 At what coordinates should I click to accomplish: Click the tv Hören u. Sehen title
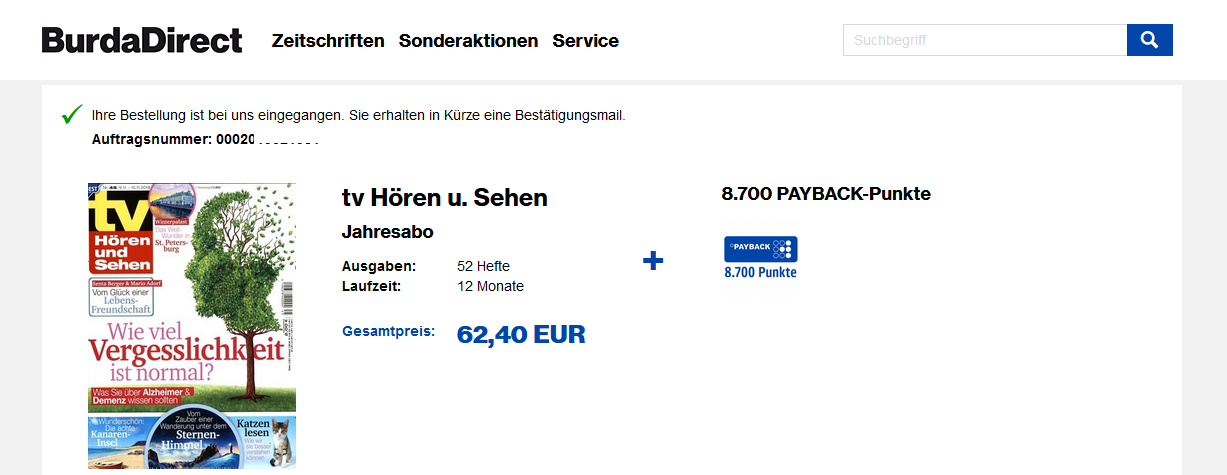(444, 198)
